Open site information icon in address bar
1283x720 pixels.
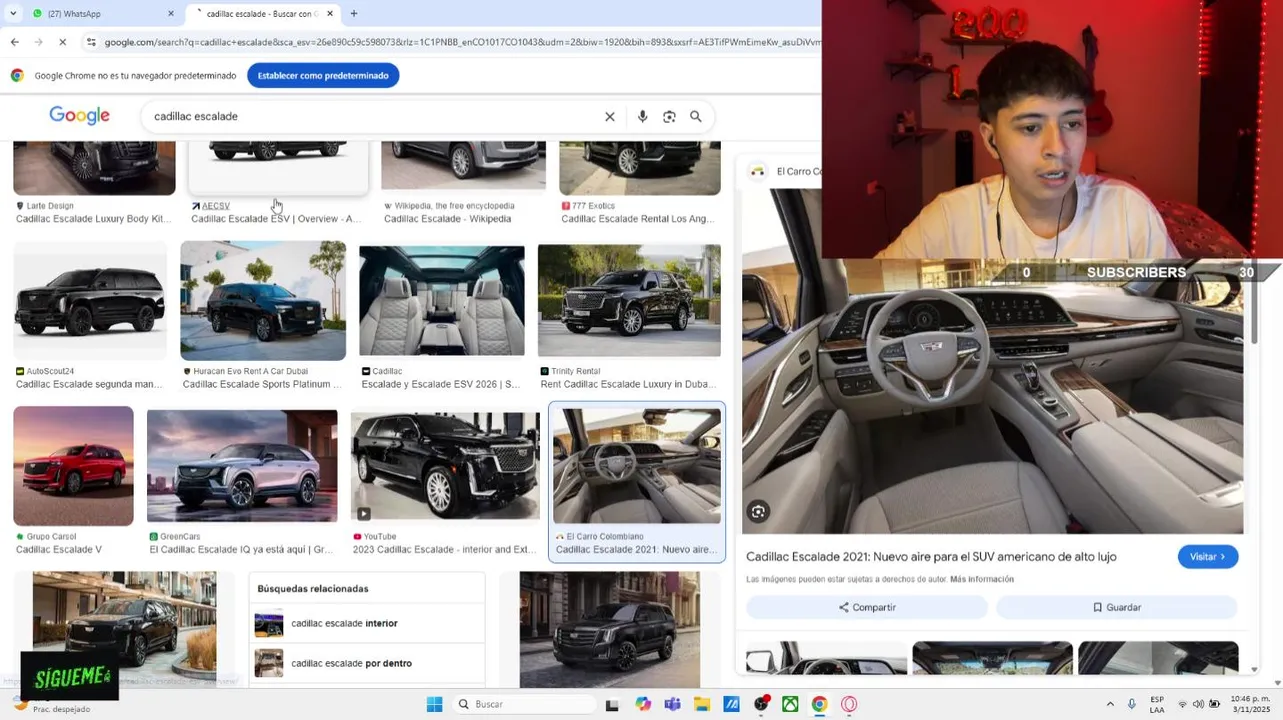pyautogui.click(x=91, y=42)
